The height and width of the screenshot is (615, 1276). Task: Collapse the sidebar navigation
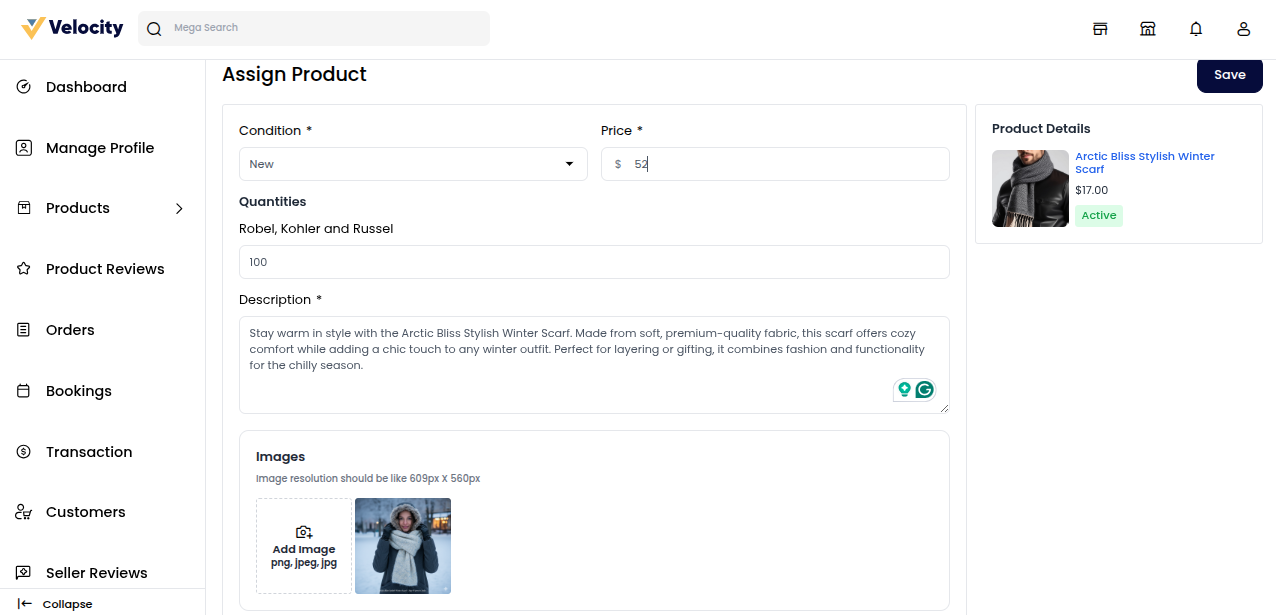click(x=56, y=604)
